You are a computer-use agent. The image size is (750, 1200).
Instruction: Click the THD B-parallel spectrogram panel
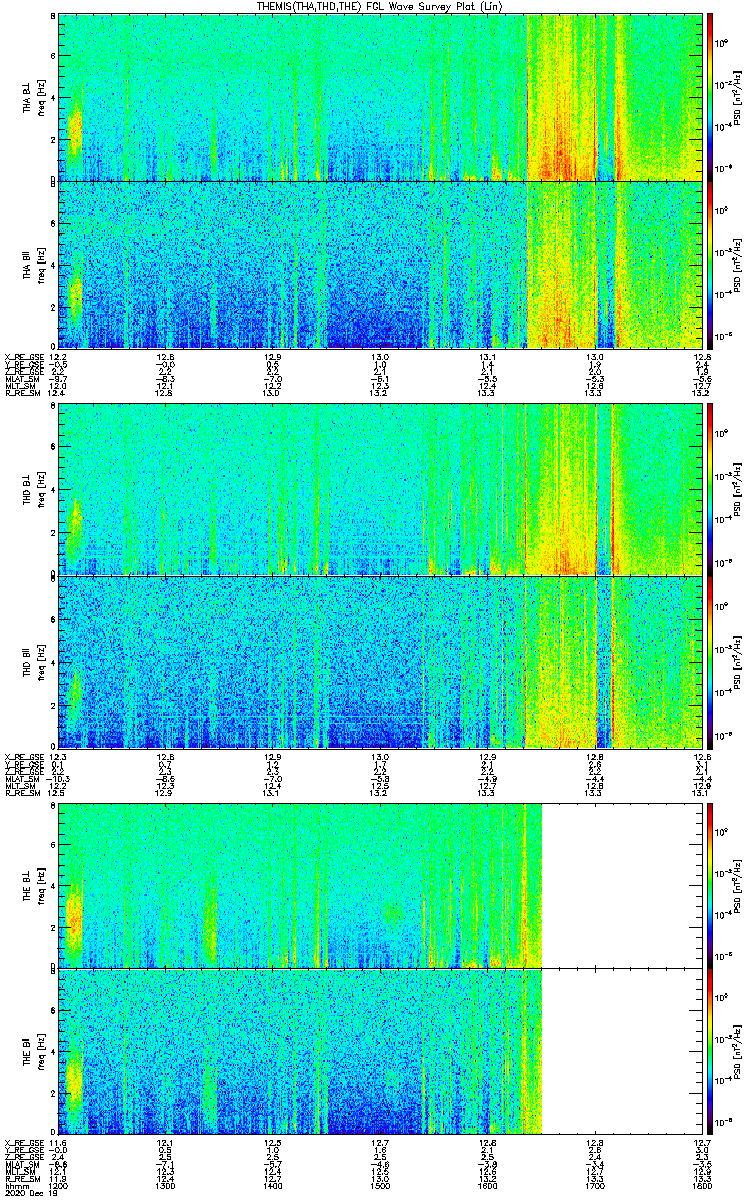[x=380, y=662]
